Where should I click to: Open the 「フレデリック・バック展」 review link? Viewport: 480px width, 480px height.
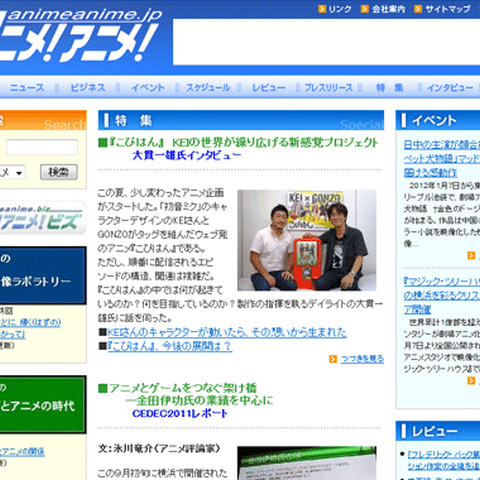click(444, 460)
